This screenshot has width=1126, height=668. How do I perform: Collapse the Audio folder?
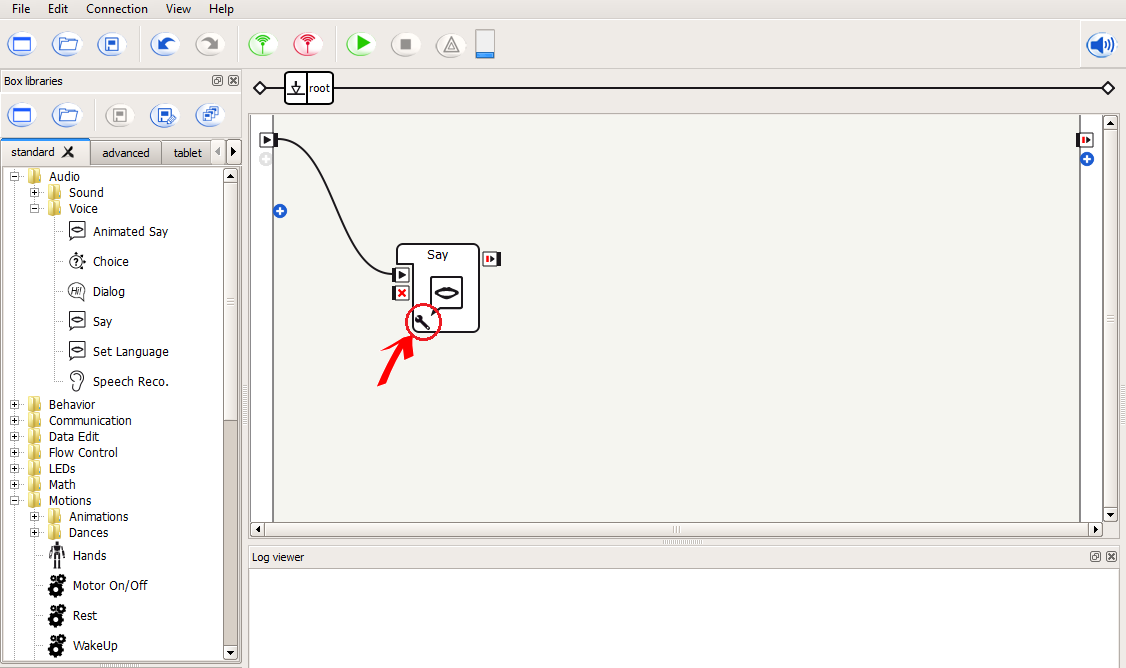point(15,177)
